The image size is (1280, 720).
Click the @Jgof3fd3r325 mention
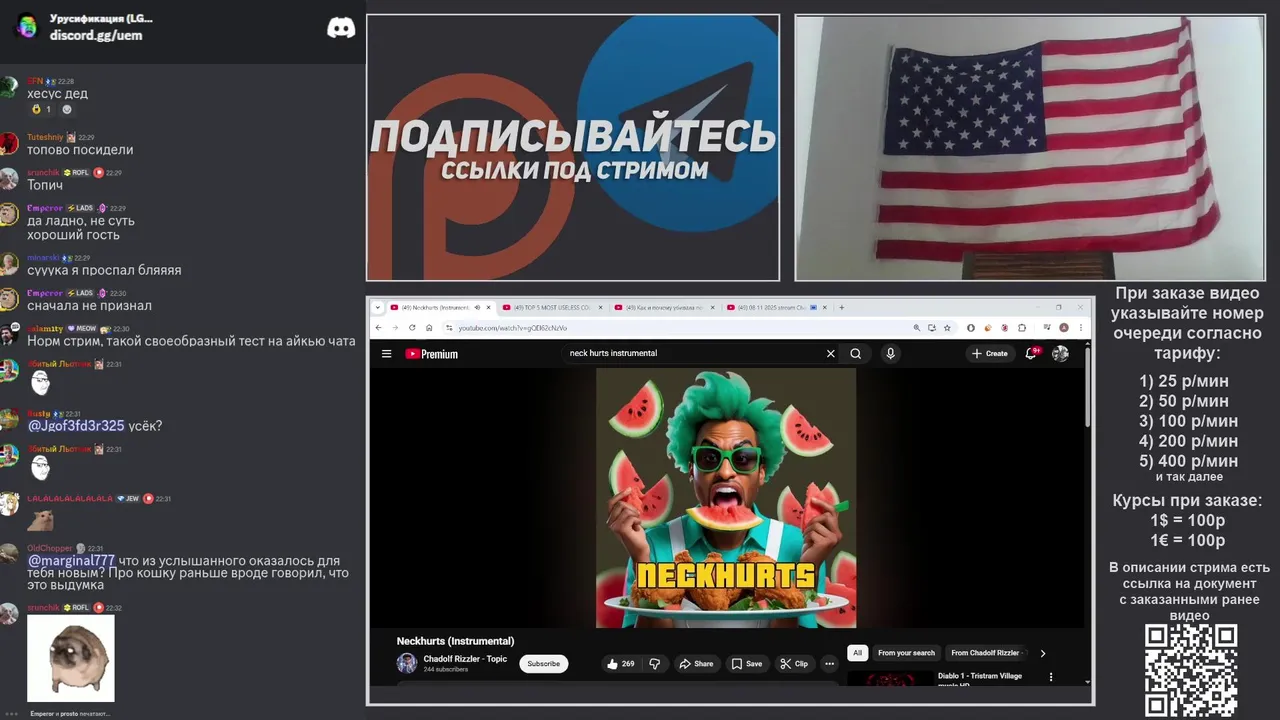[76, 426]
